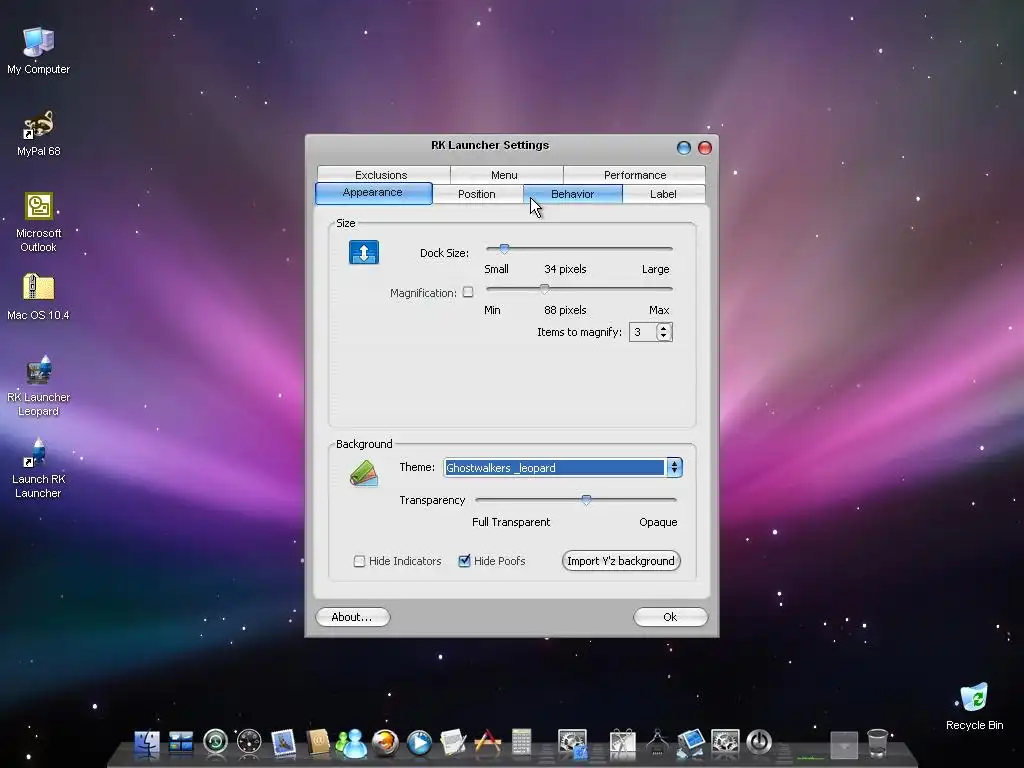Open the Applications 'A' icon in the dock

[x=487, y=743]
